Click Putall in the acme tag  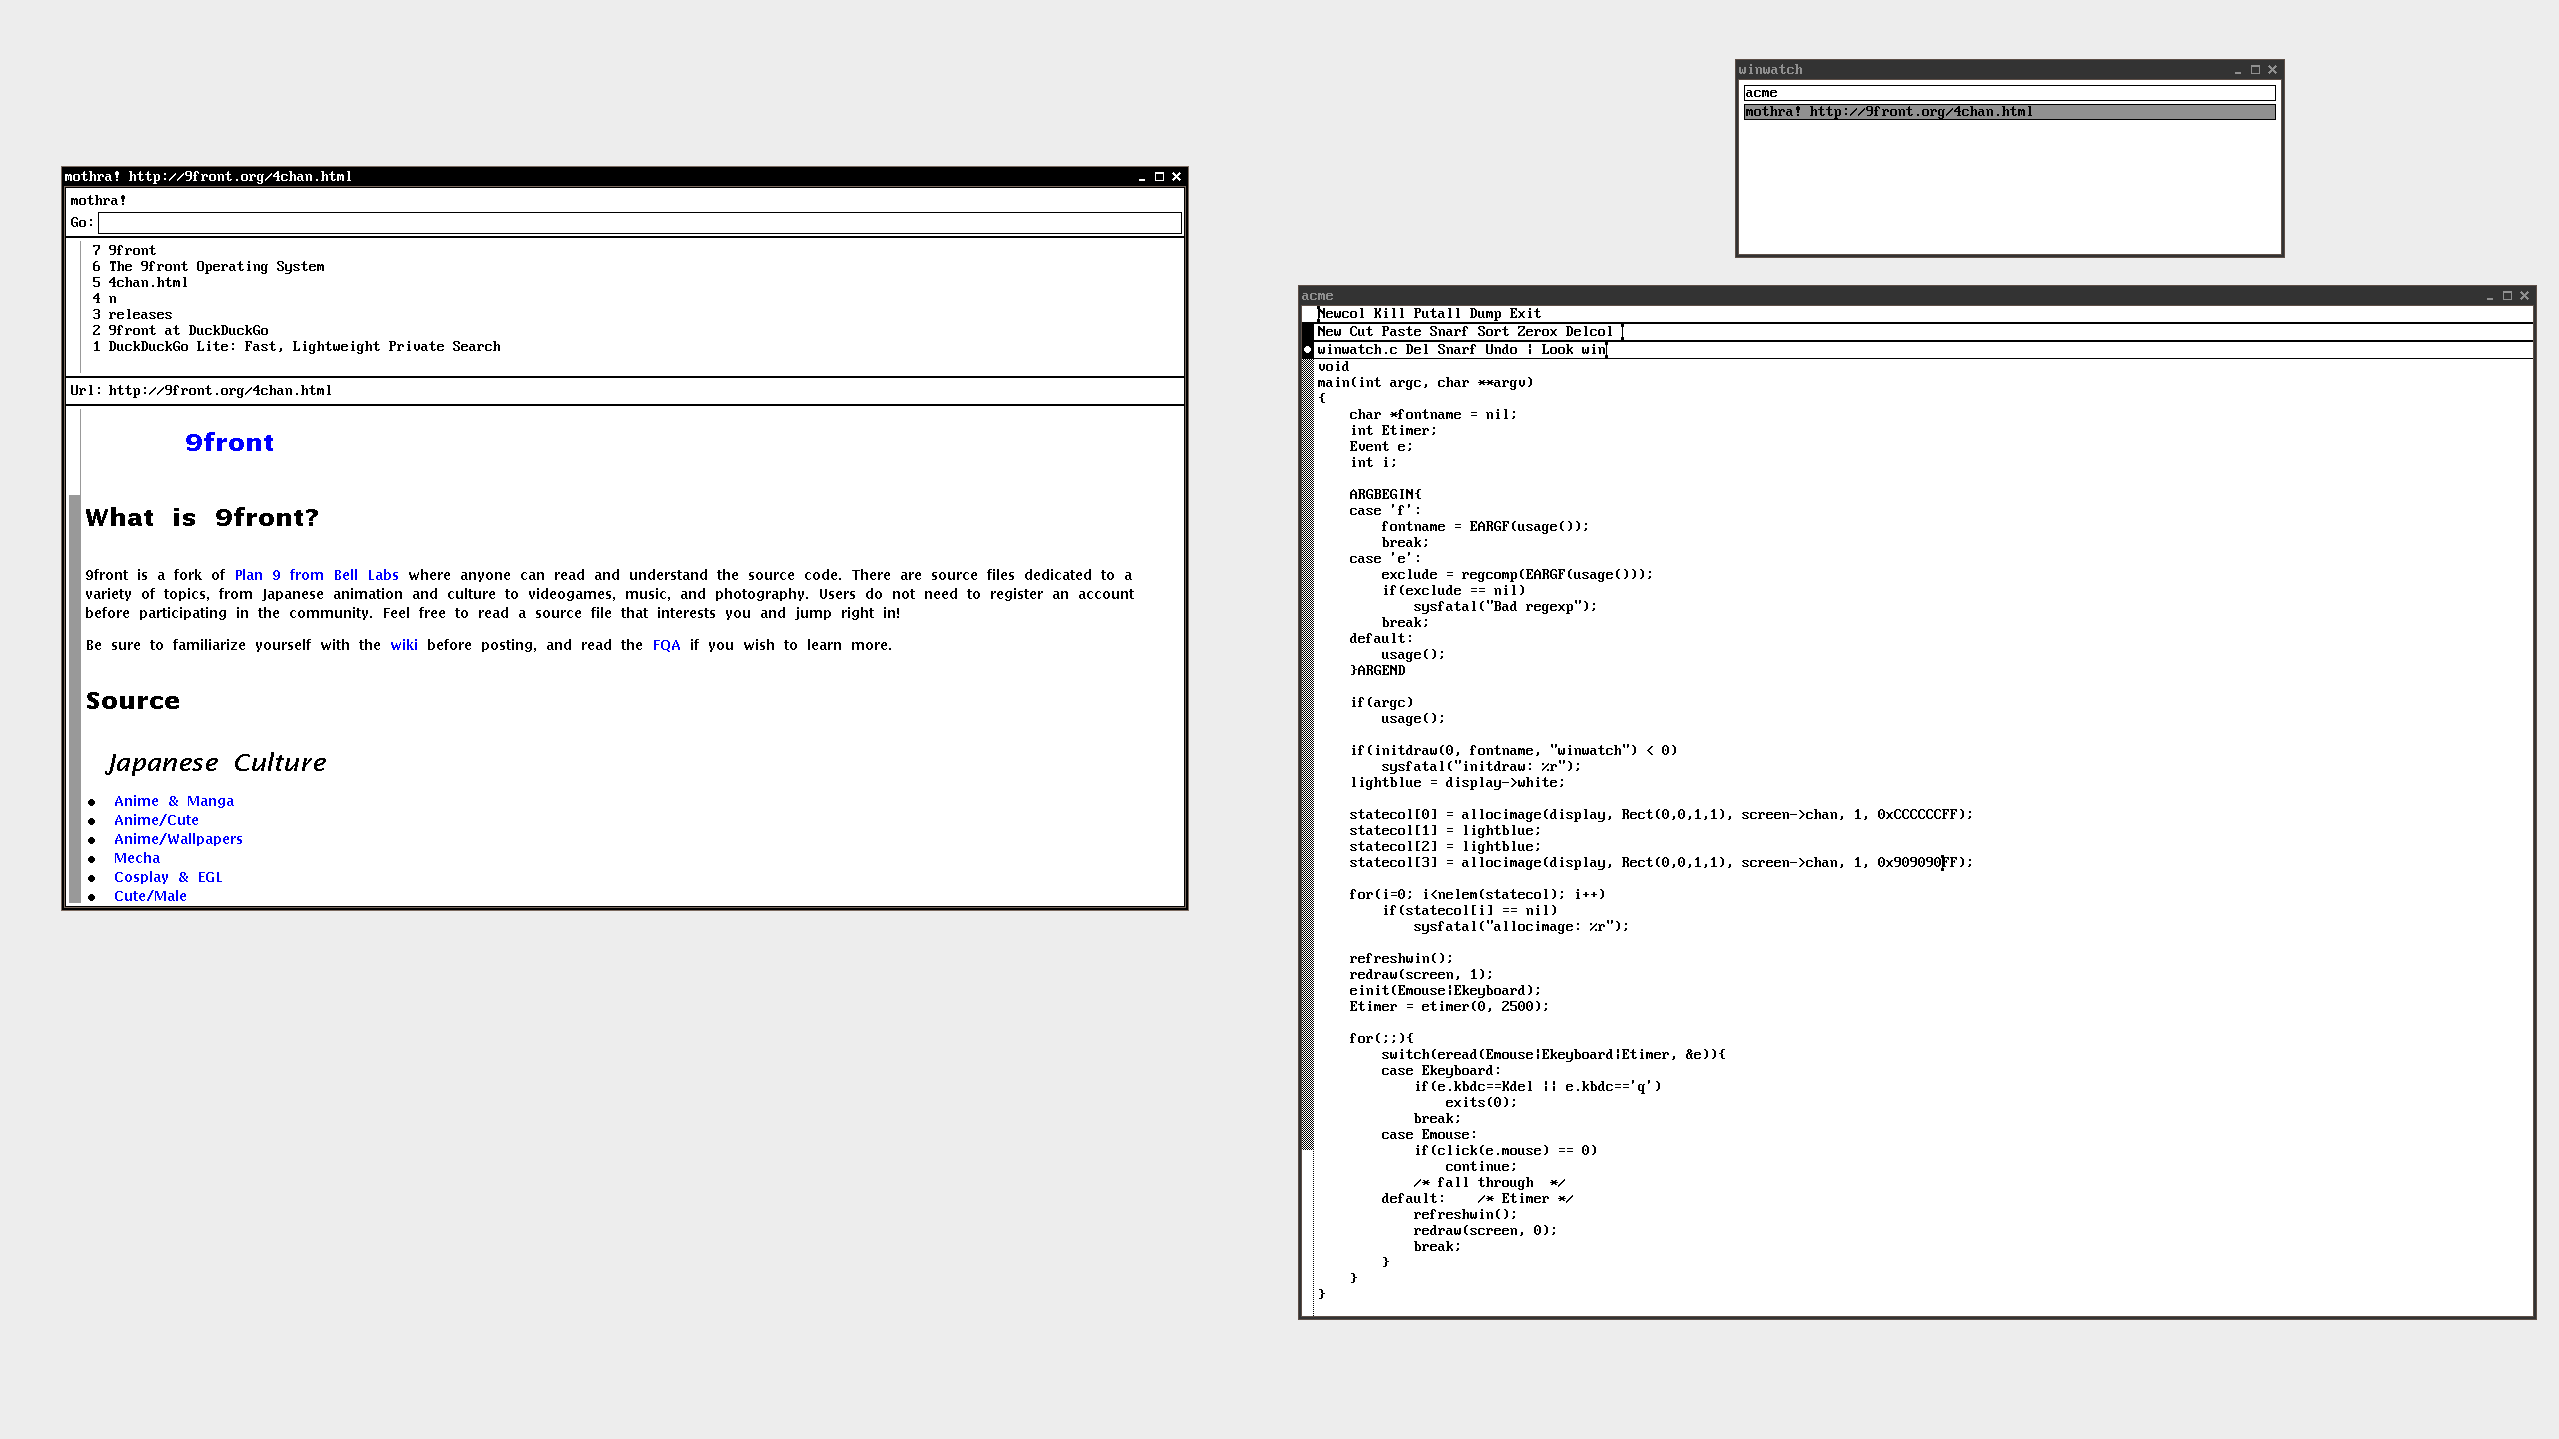point(1437,314)
